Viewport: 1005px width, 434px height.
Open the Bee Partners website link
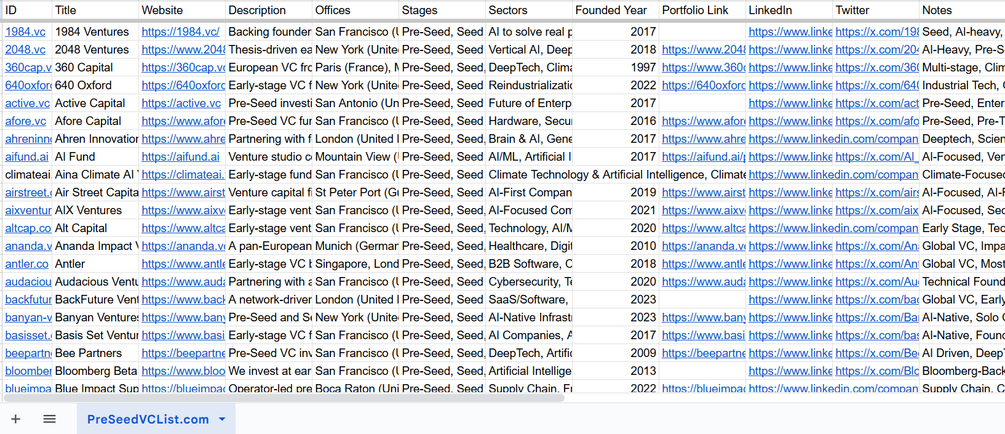tap(183, 353)
